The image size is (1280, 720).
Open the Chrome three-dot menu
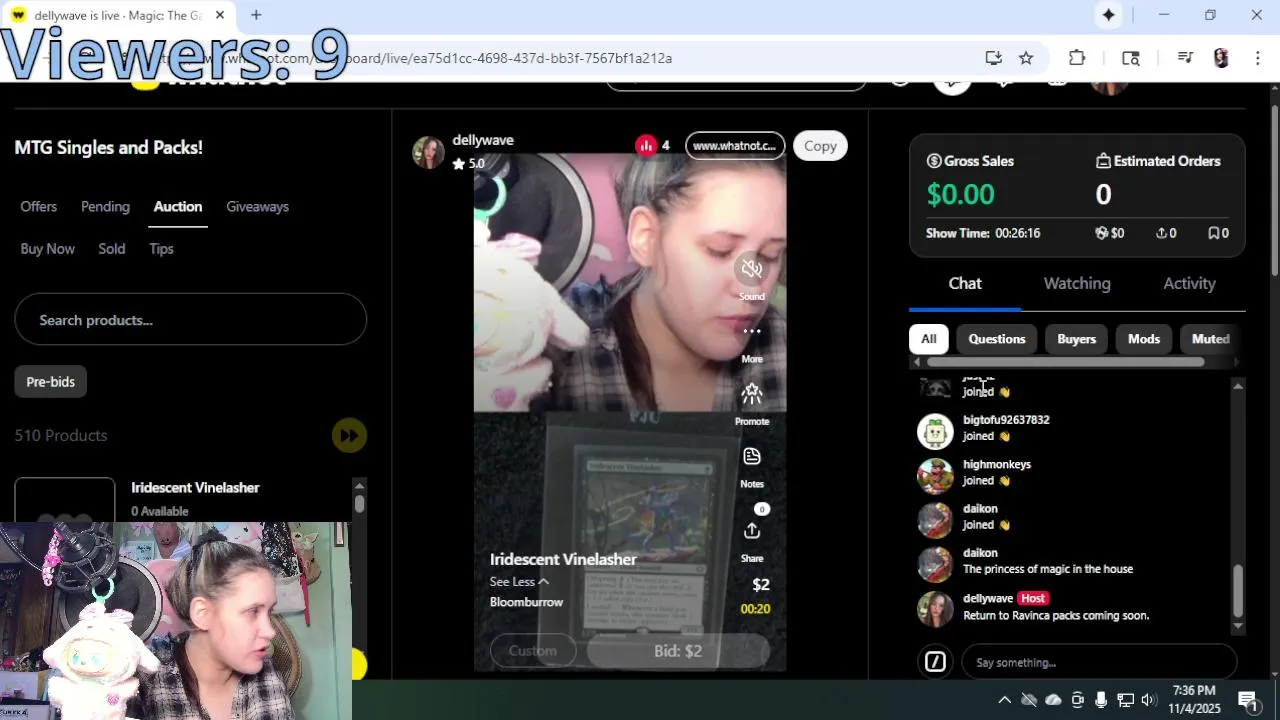coord(1257,58)
